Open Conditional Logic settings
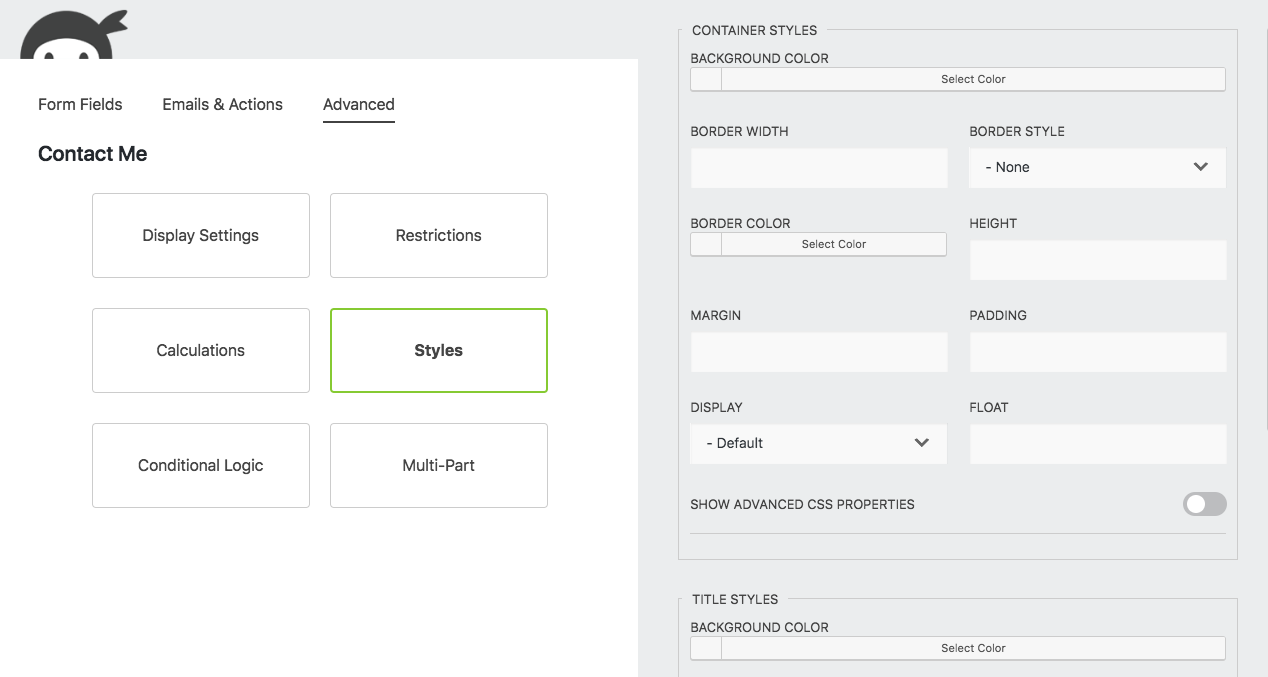 (x=200, y=465)
